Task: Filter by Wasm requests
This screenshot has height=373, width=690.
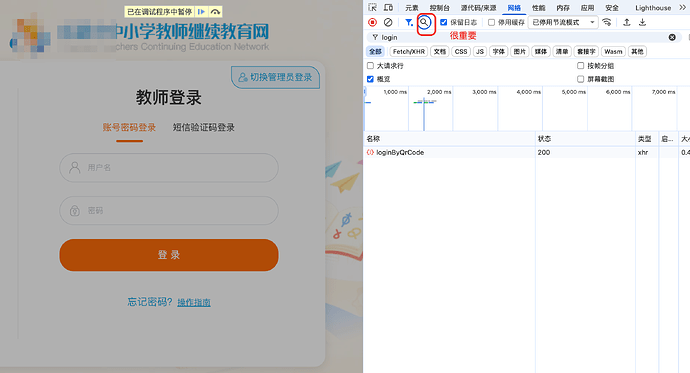Action: (613, 51)
